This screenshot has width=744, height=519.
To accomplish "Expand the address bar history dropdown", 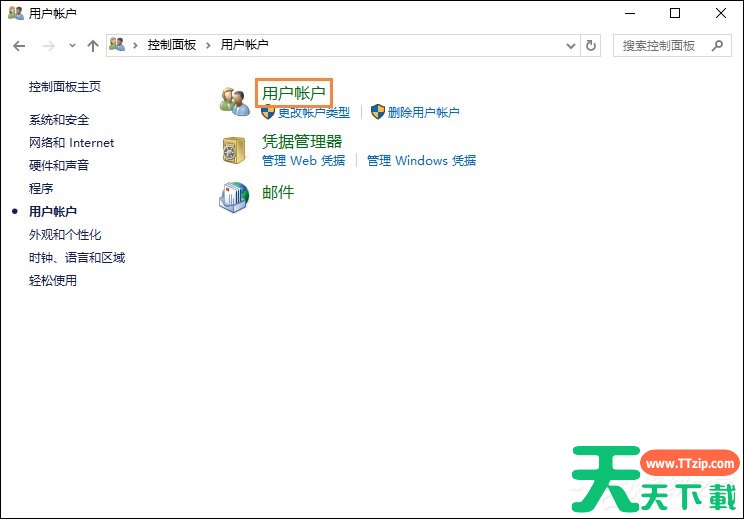I will tap(571, 46).
